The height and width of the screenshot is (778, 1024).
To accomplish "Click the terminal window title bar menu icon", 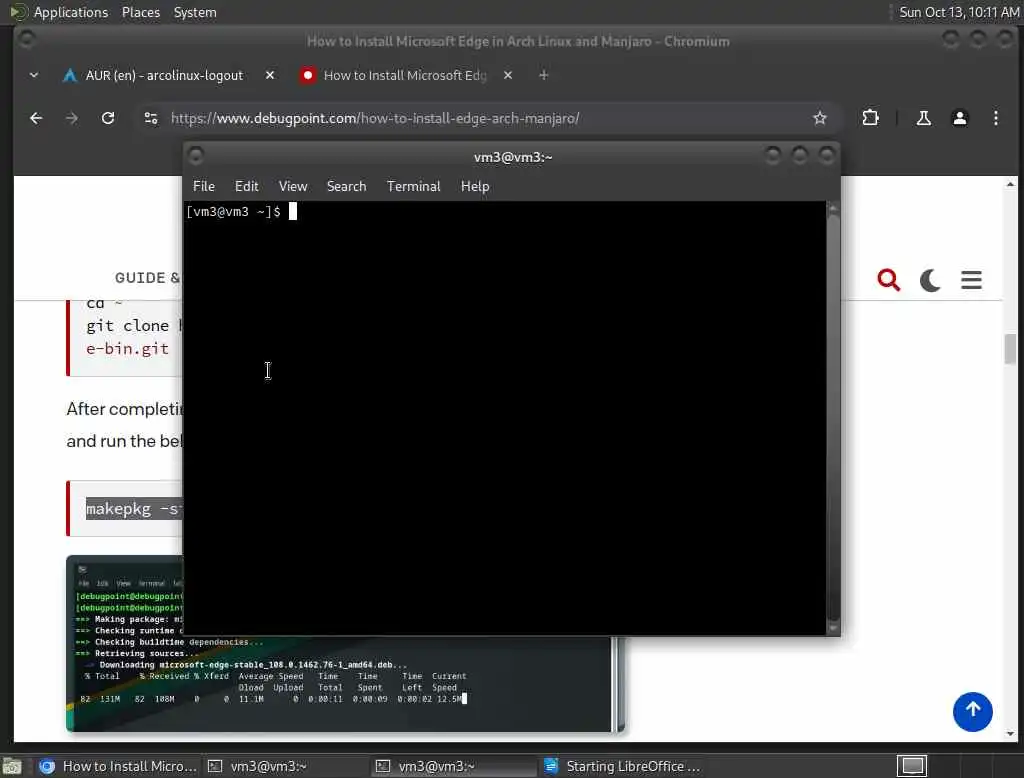I will pyautogui.click(x=195, y=156).
